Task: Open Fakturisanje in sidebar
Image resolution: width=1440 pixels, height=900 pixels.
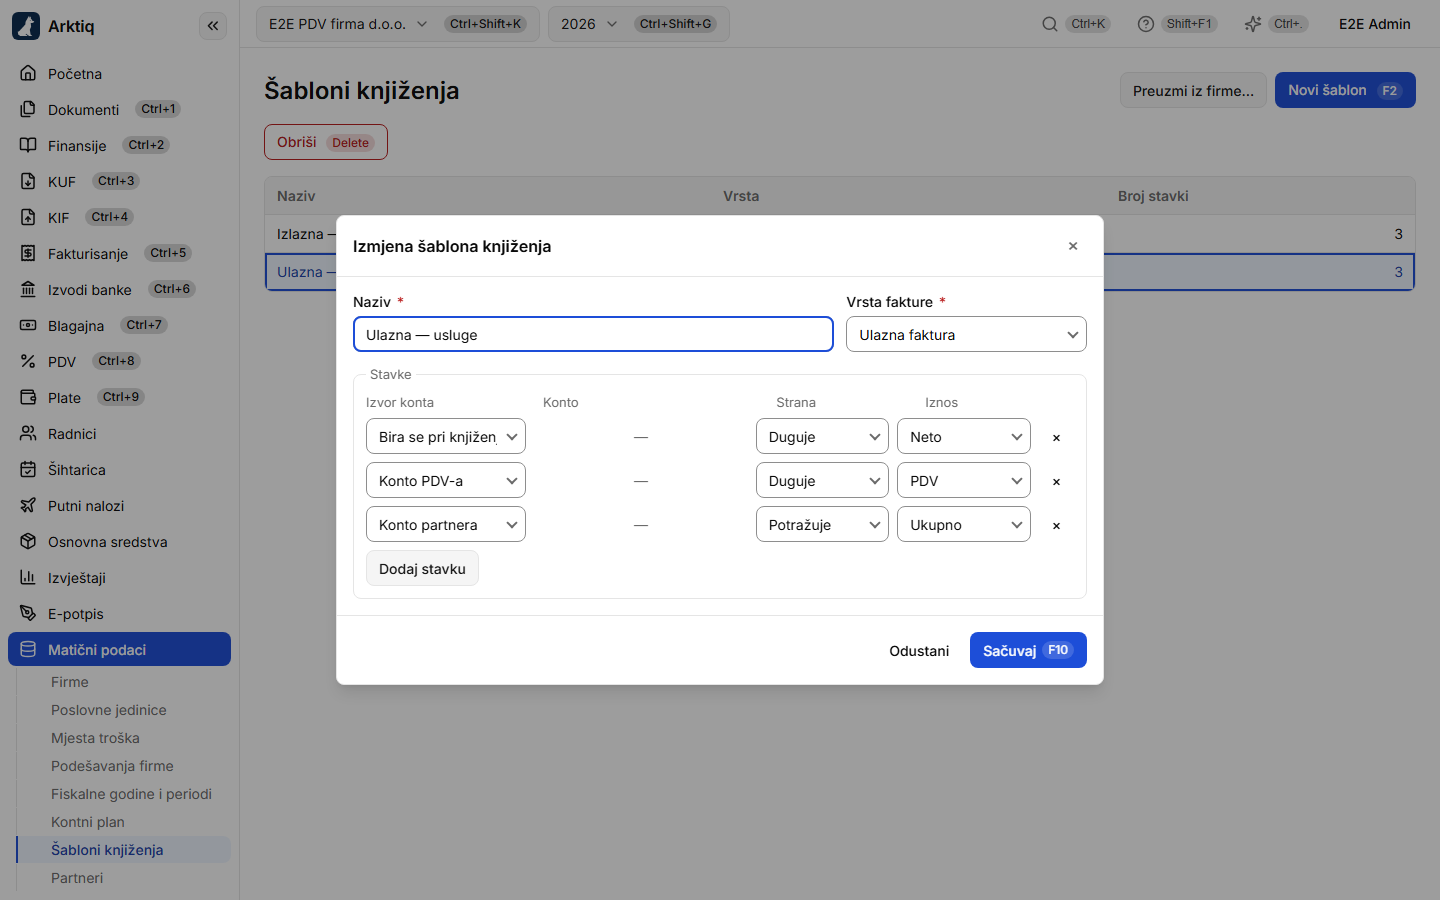Action: click(119, 253)
